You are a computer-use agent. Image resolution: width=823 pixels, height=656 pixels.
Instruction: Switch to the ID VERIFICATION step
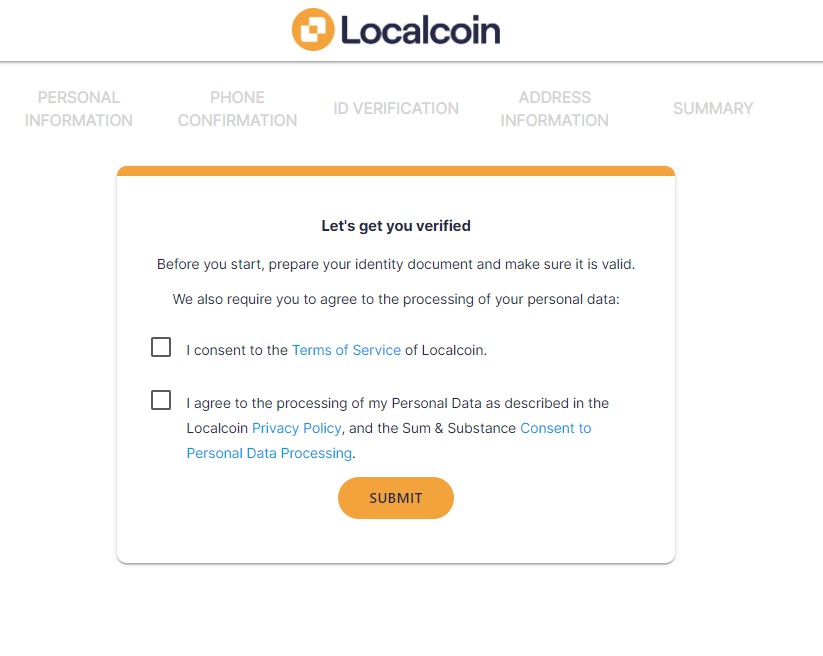tap(396, 108)
